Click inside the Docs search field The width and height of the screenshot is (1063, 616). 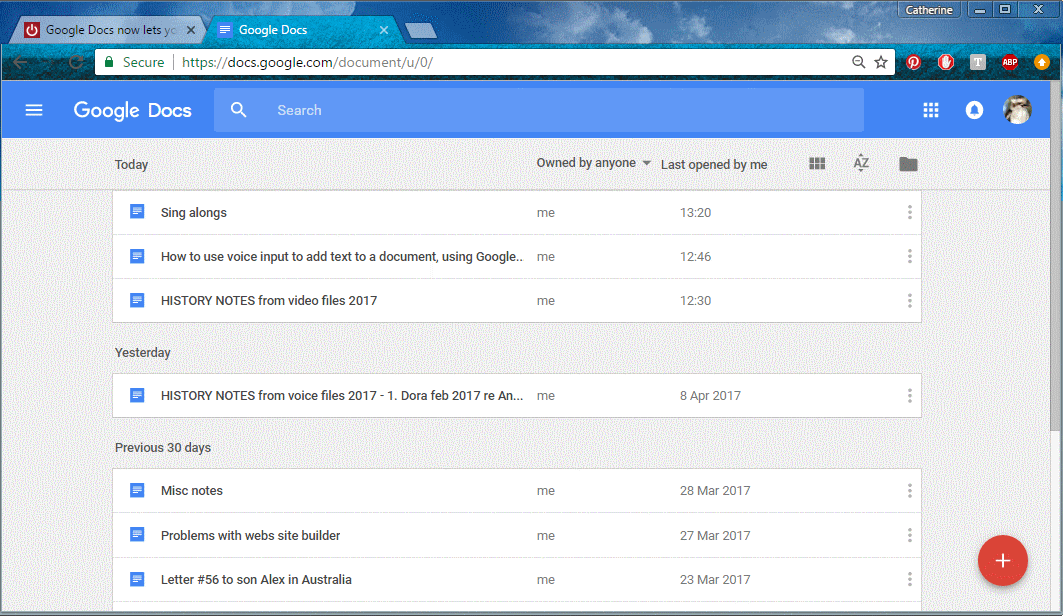point(540,110)
